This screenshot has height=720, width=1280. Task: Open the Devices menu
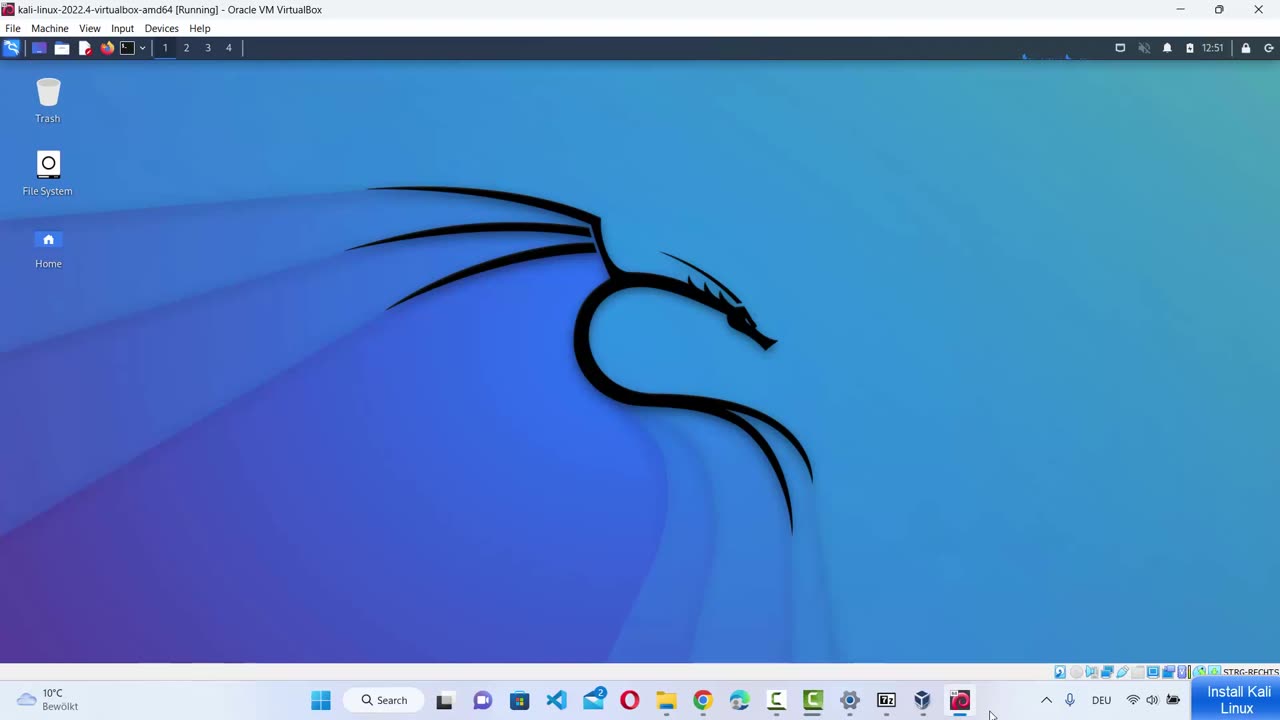pos(161,28)
